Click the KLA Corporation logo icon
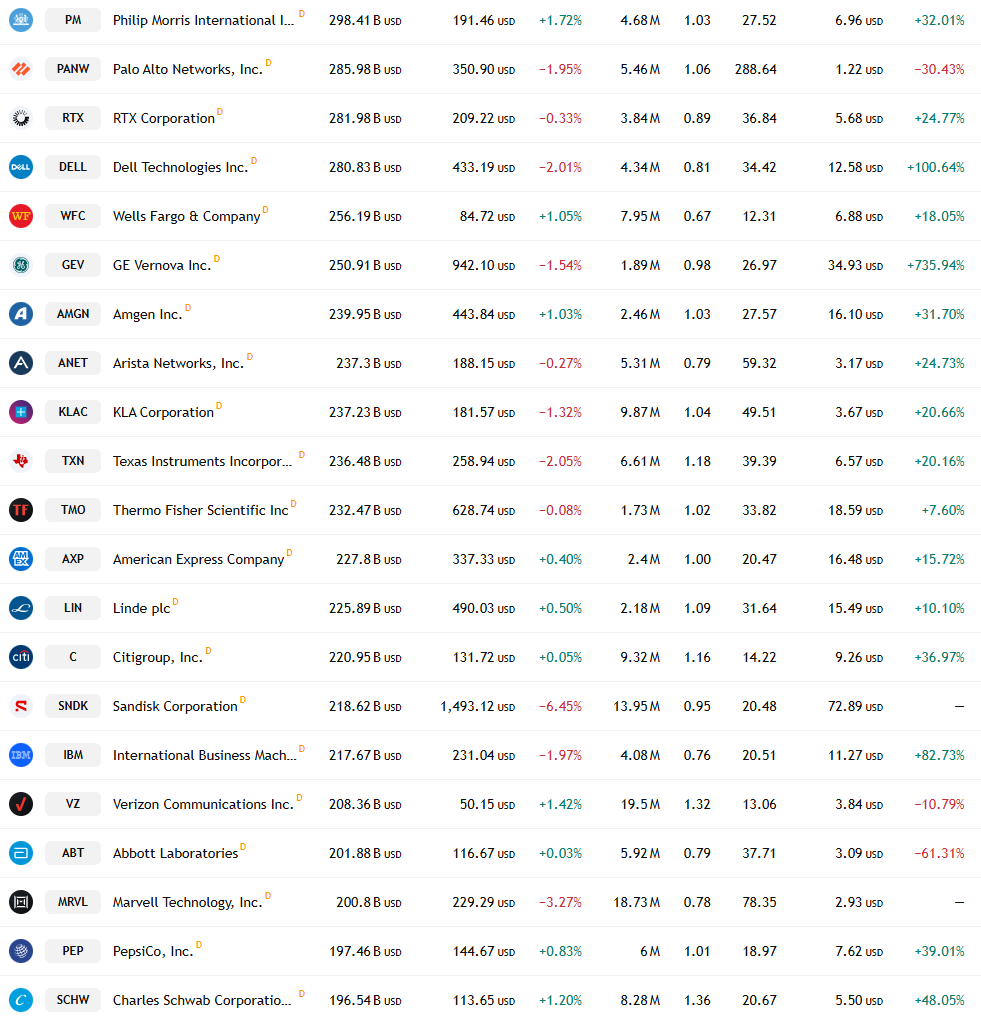 [21, 412]
